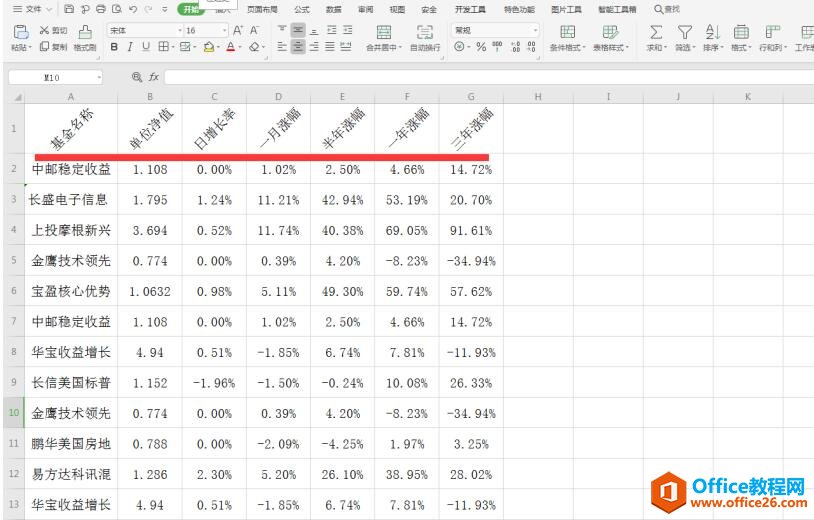Switch to 数据 (Data) tab

point(334,9)
